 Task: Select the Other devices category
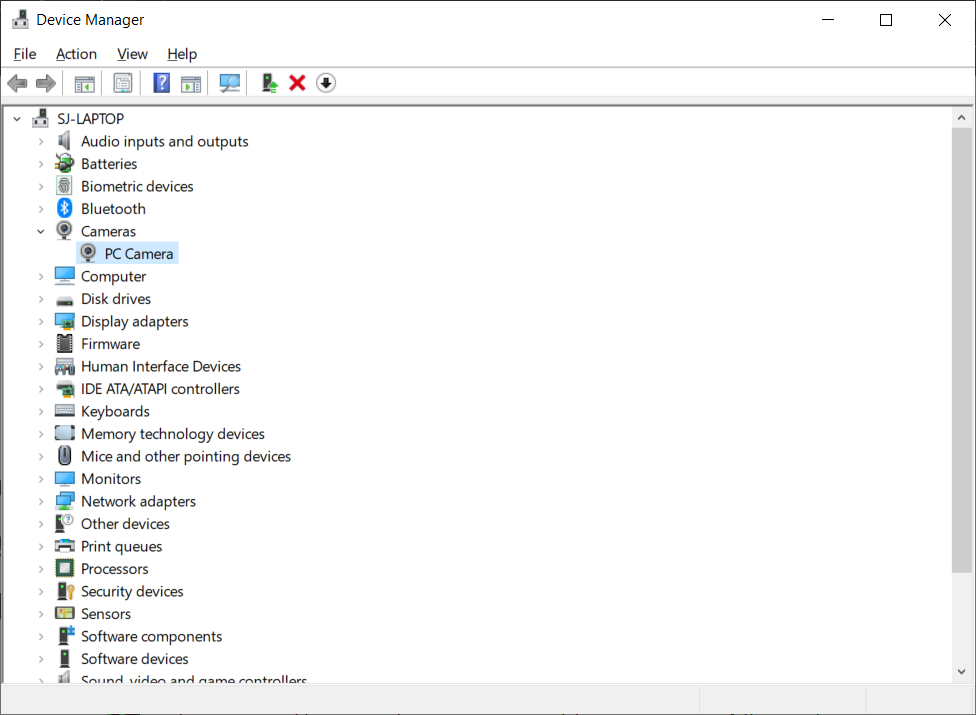[x=125, y=524]
